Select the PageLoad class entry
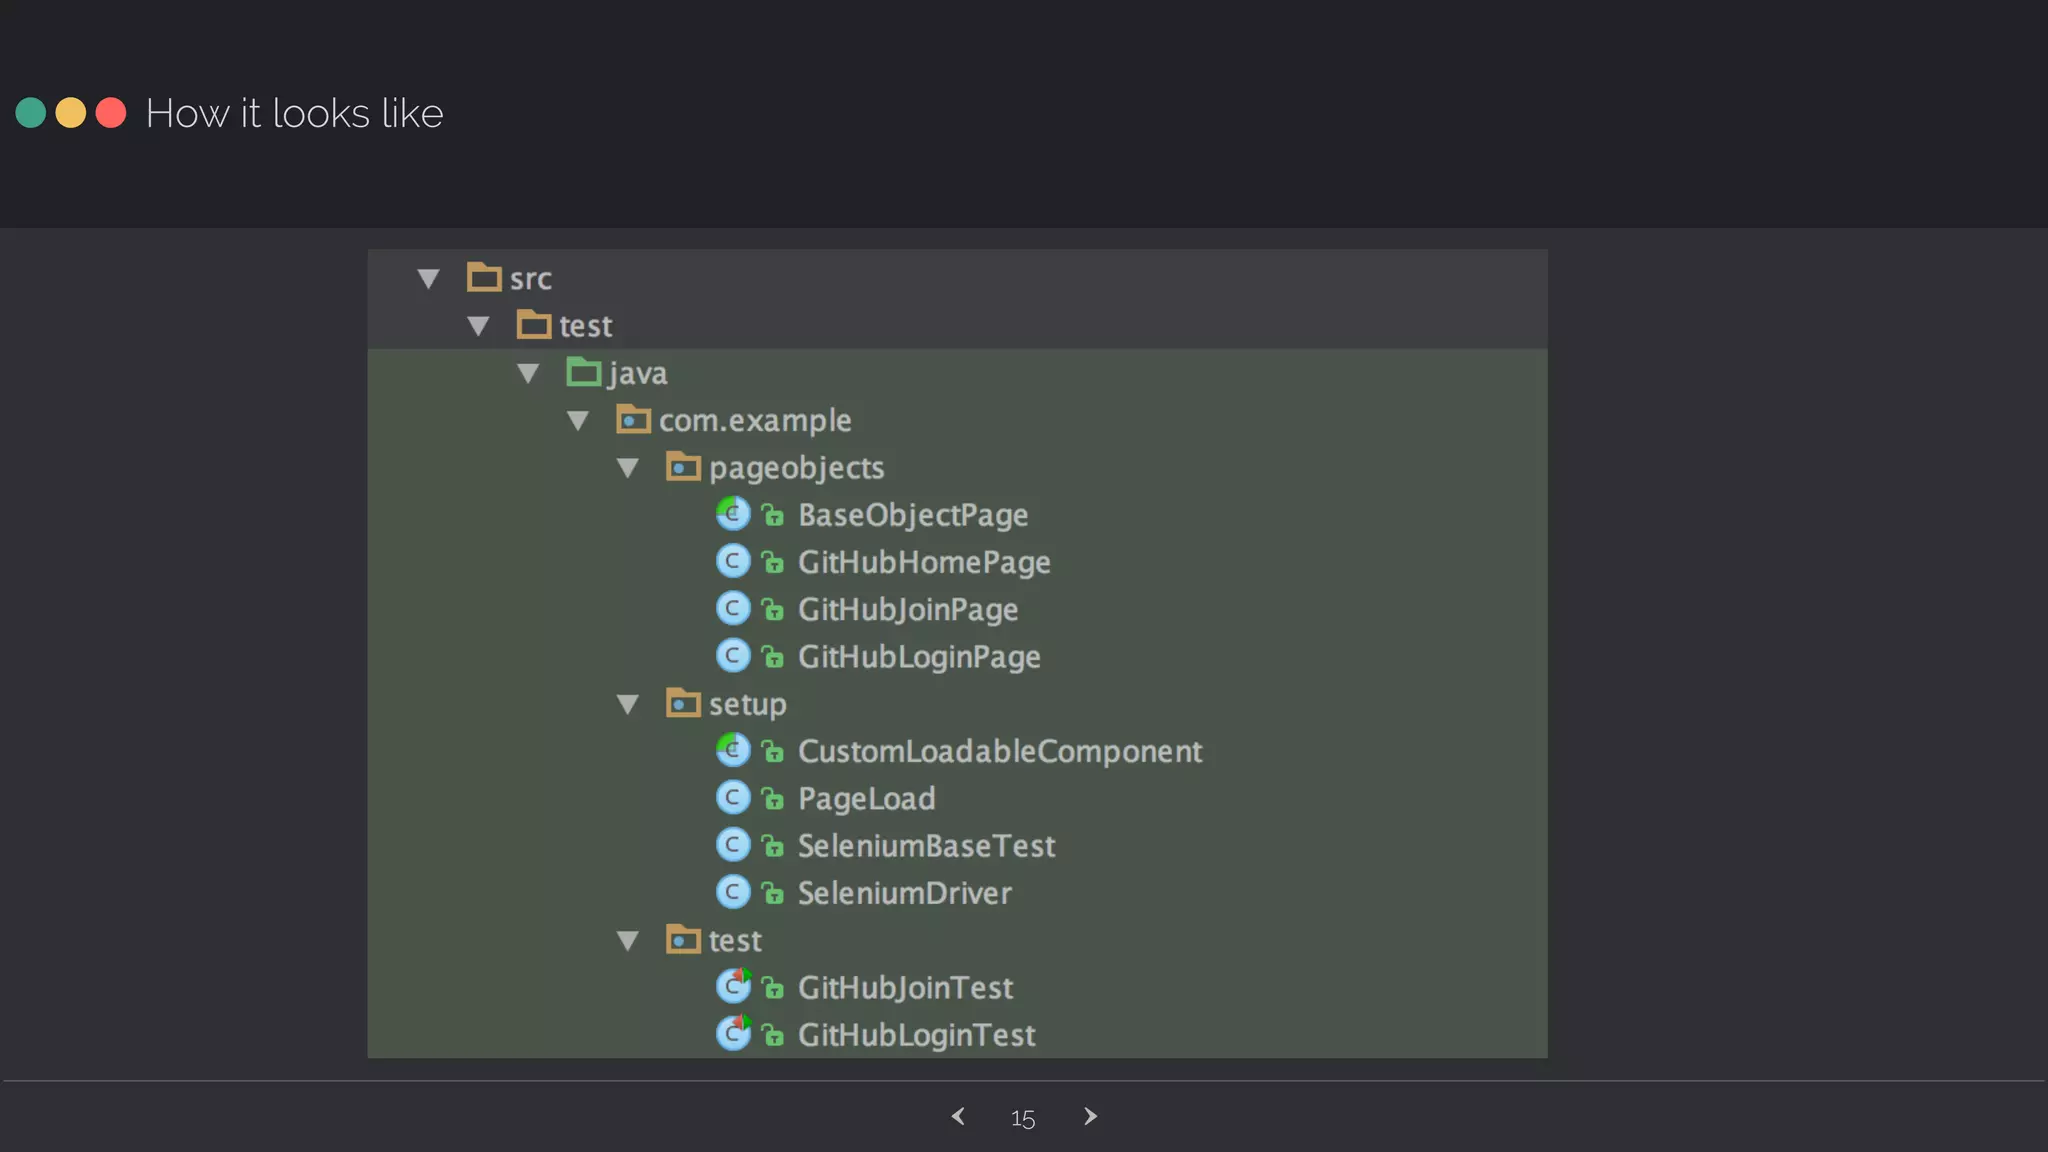 click(866, 799)
